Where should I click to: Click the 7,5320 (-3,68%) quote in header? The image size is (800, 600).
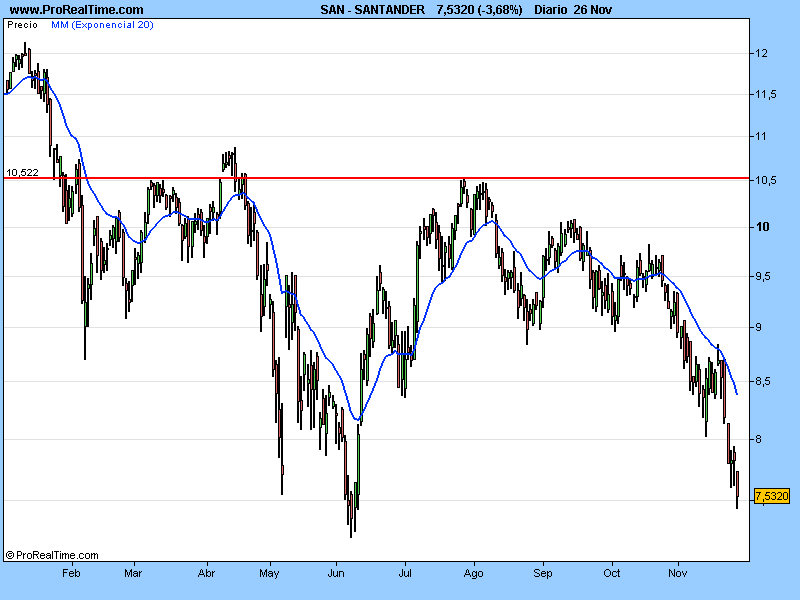pyautogui.click(x=479, y=10)
